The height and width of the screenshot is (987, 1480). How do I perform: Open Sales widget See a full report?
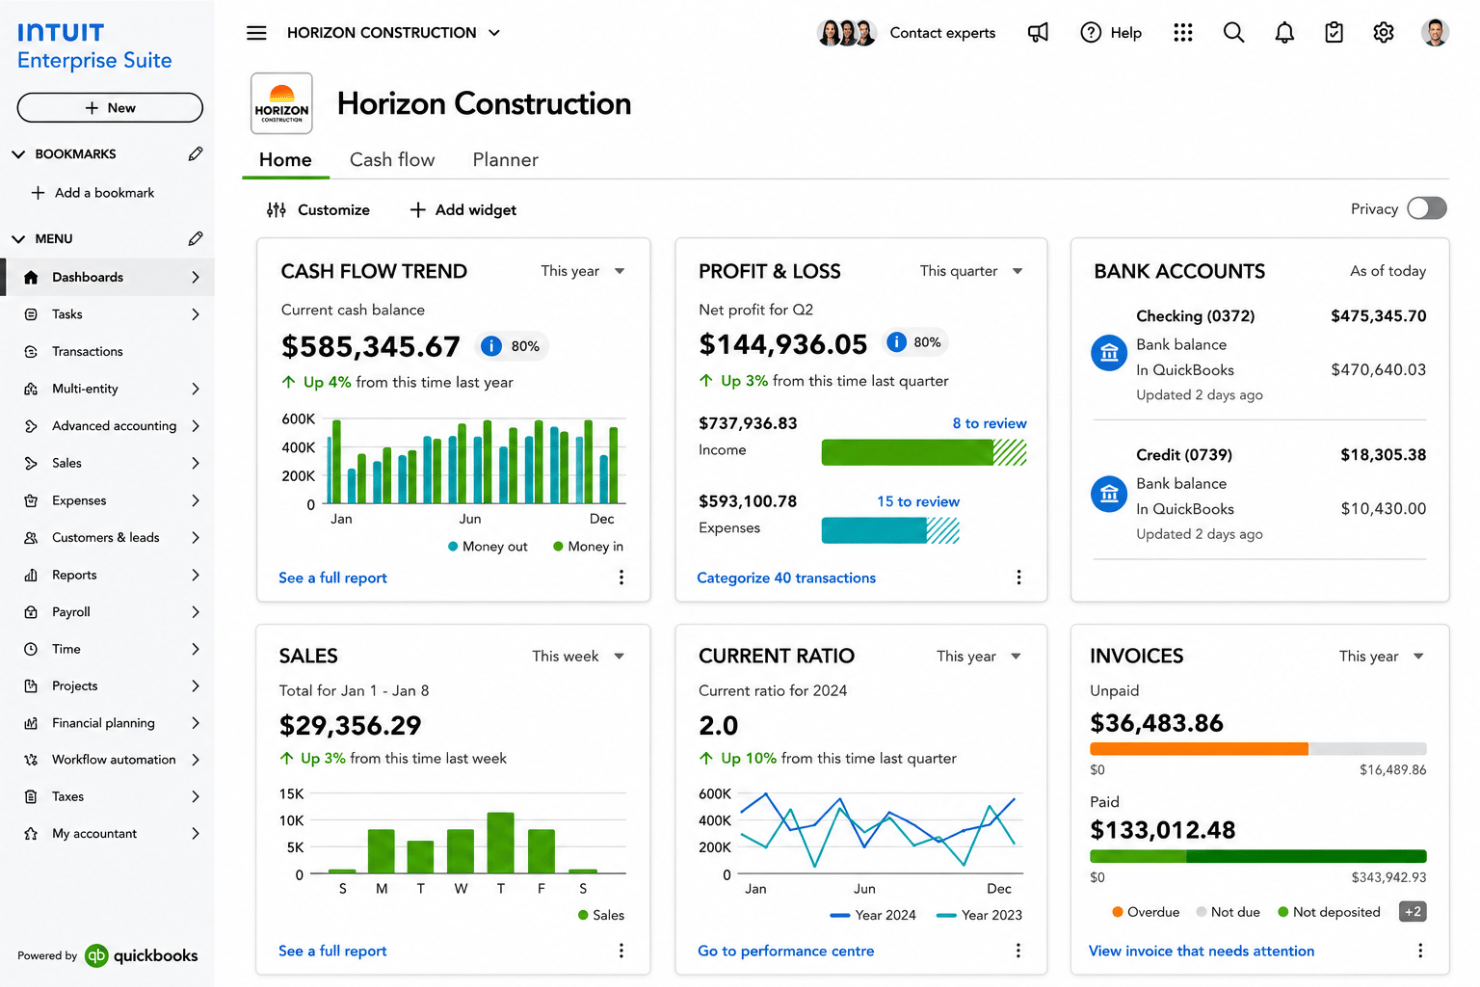[x=332, y=951]
